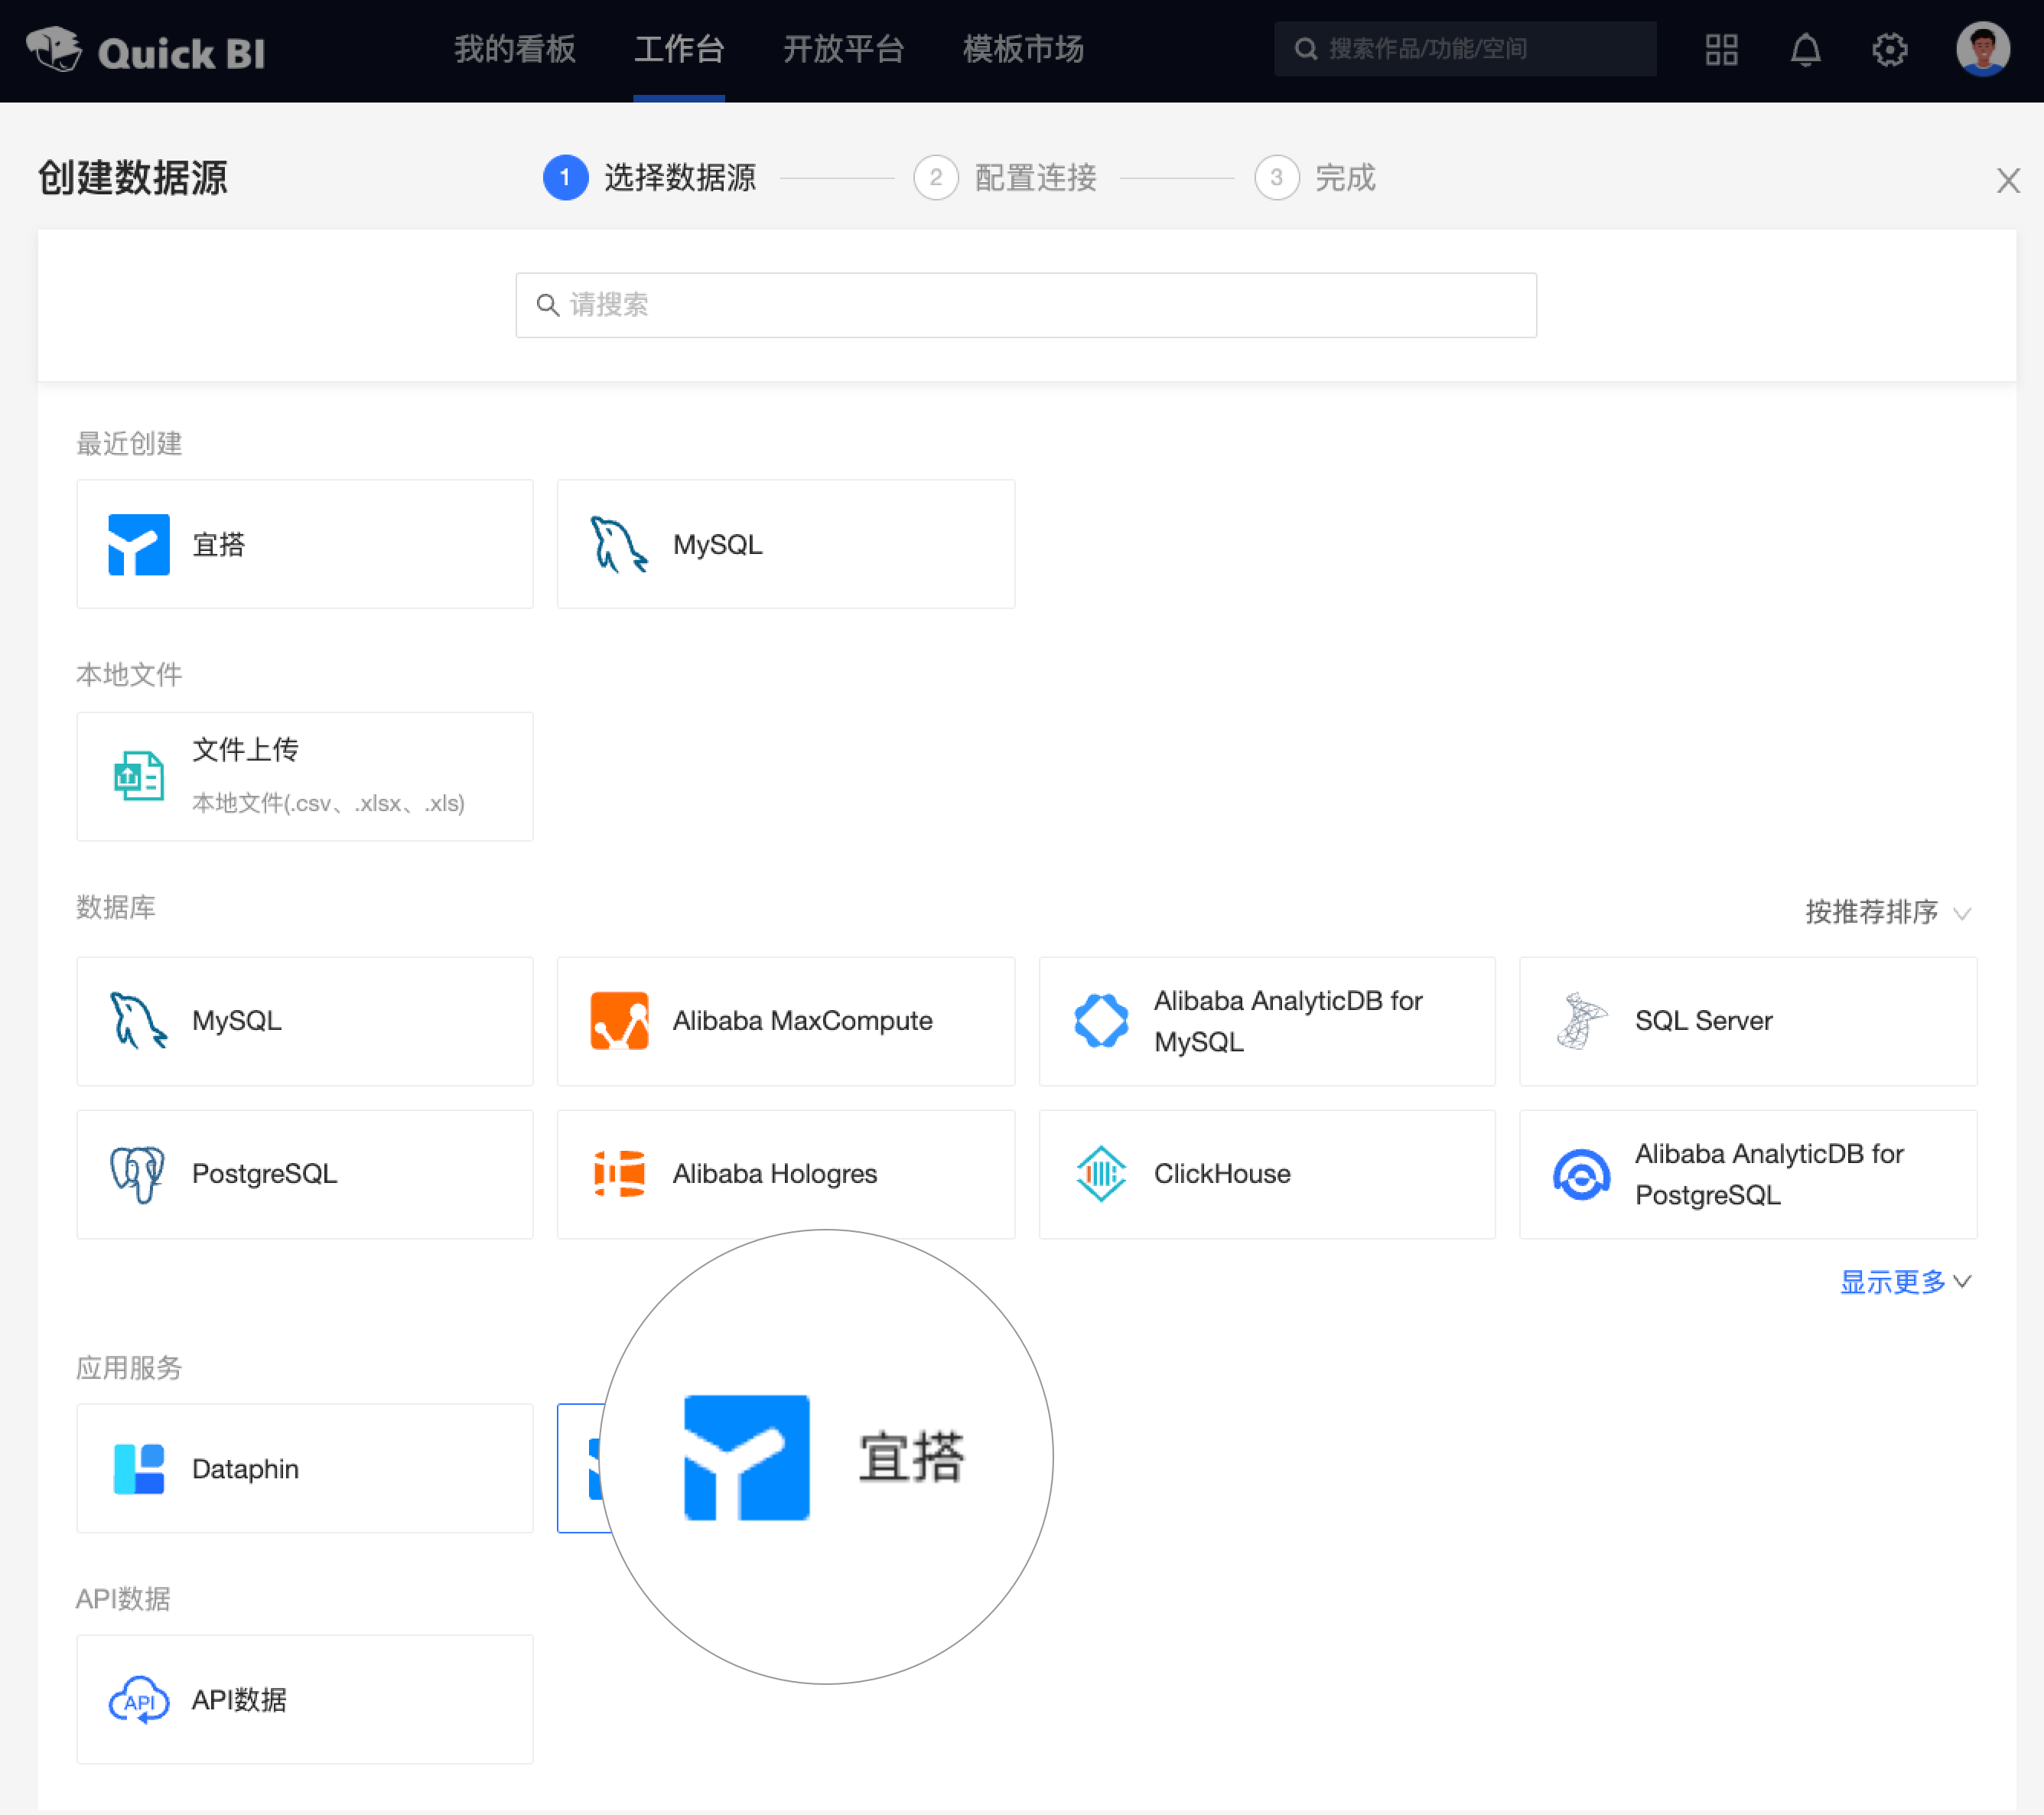Go to 工作台 tab
Screen dimensions: 2044x1815
coord(679,49)
